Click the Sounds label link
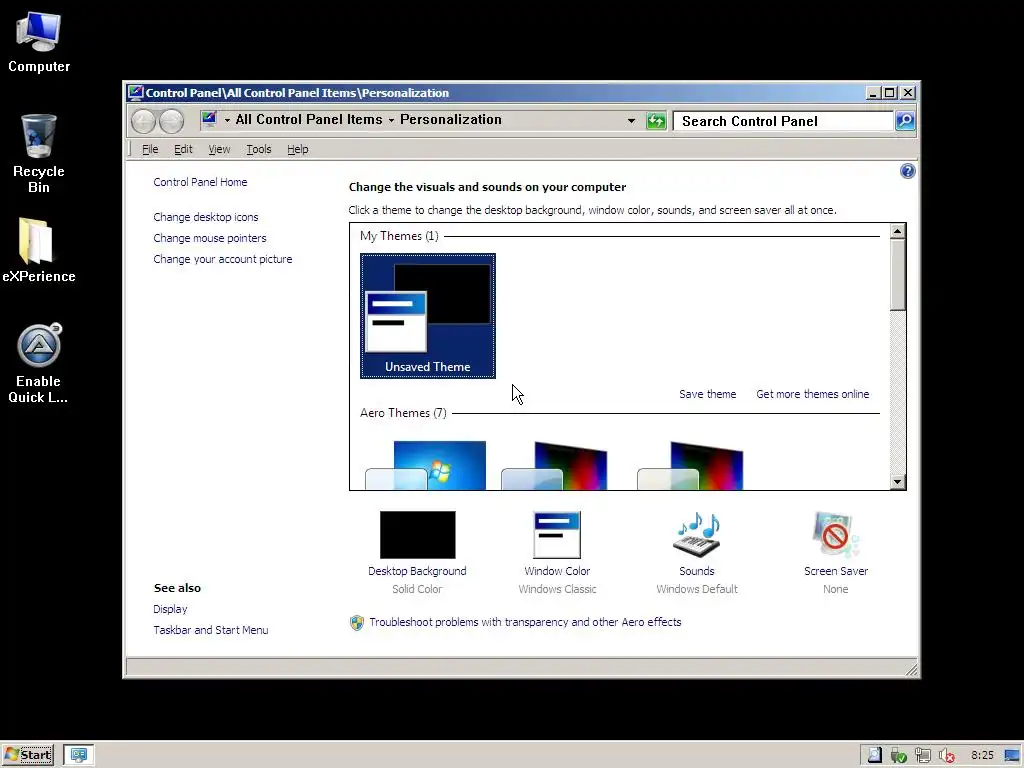The height and width of the screenshot is (768, 1024). click(697, 571)
